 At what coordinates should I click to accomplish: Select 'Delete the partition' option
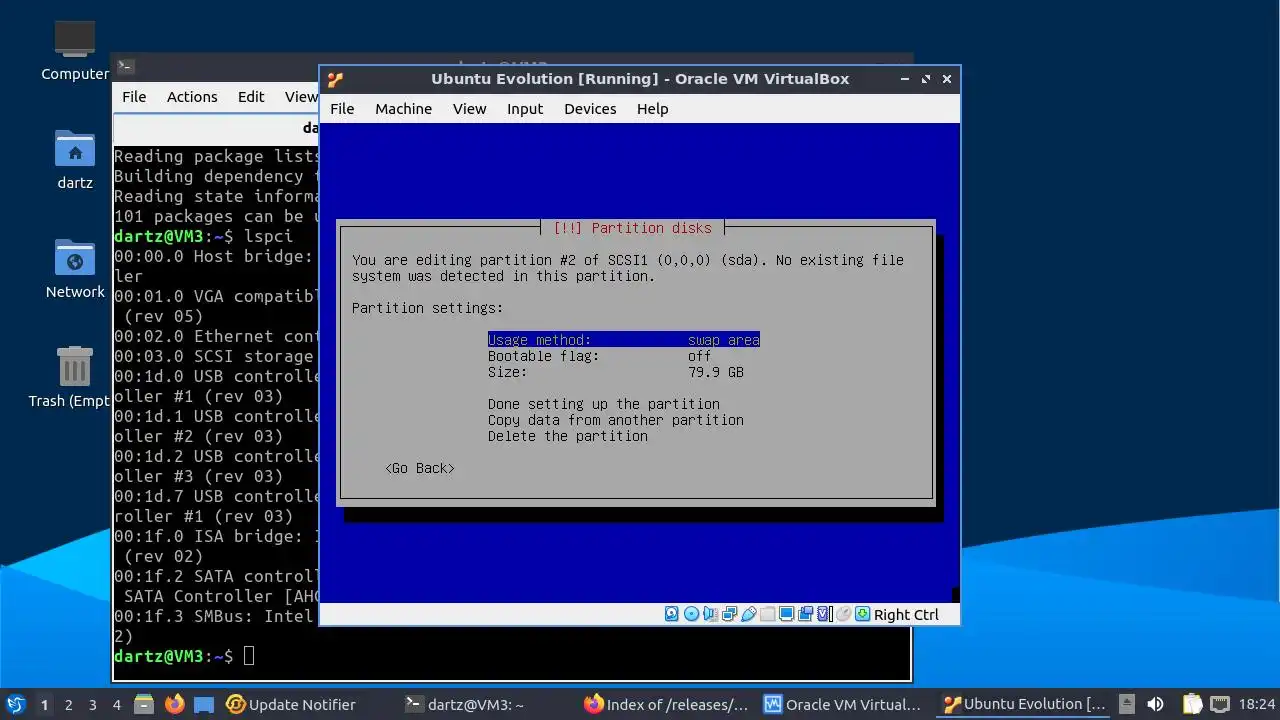[568, 436]
